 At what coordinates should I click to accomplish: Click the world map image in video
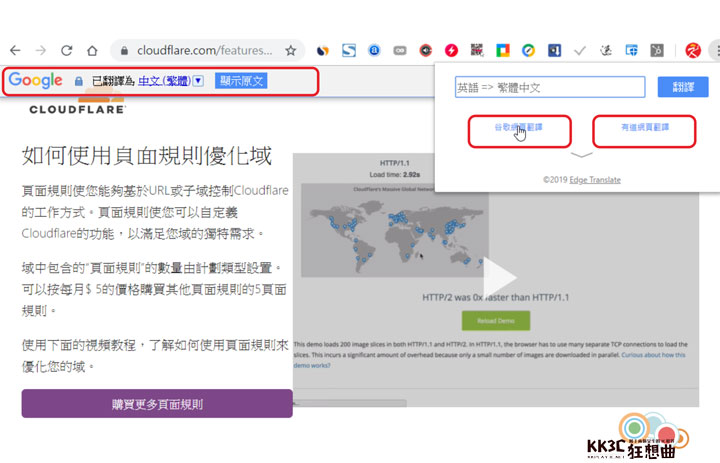(x=395, y=230)
